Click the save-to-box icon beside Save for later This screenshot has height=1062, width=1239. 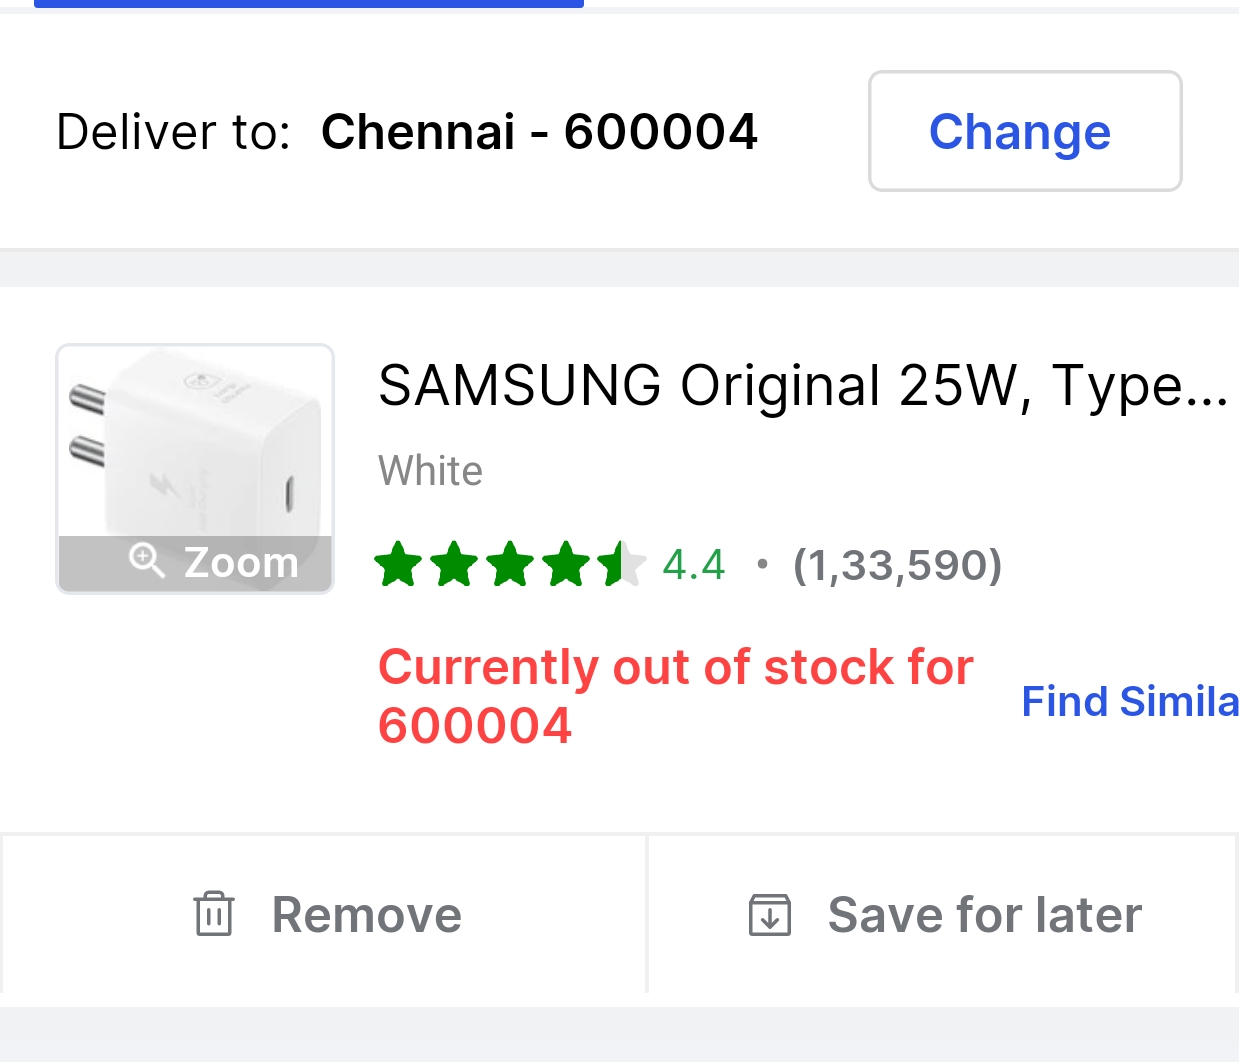pyautogui.click(x=770, y=915)
